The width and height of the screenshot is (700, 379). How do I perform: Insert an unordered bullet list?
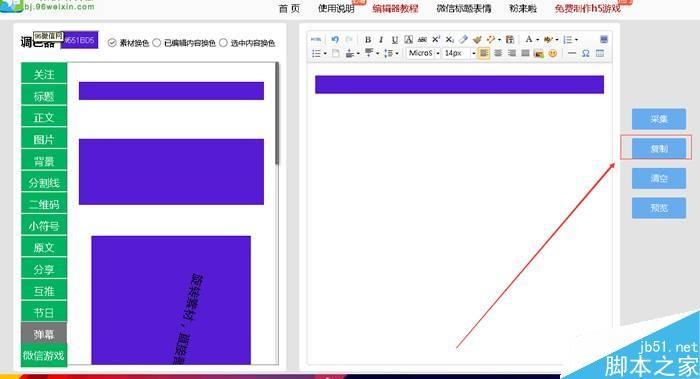pyautogui.click(x=316, y=54)
